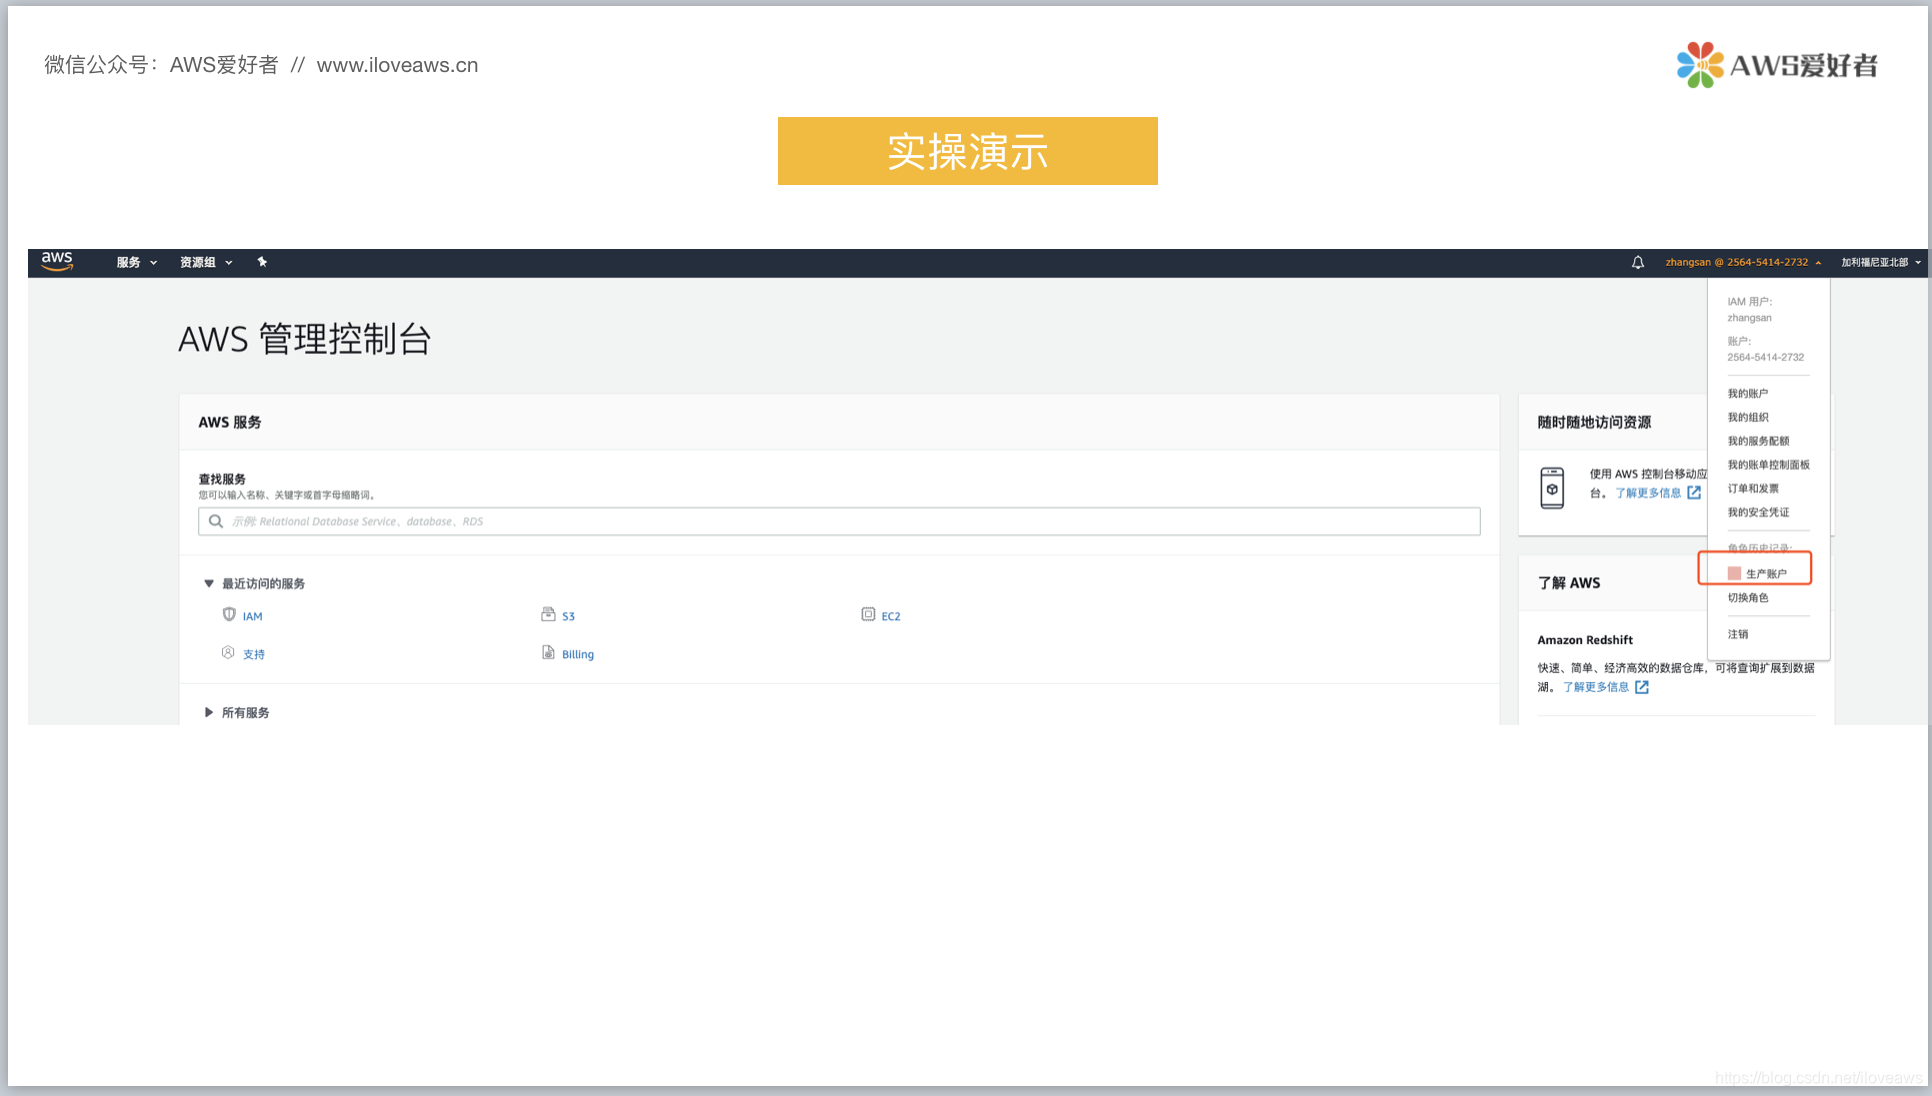Click the Billing document icon
The width and height of the screenshot is (1932, 1096).
tap(548, 652)
